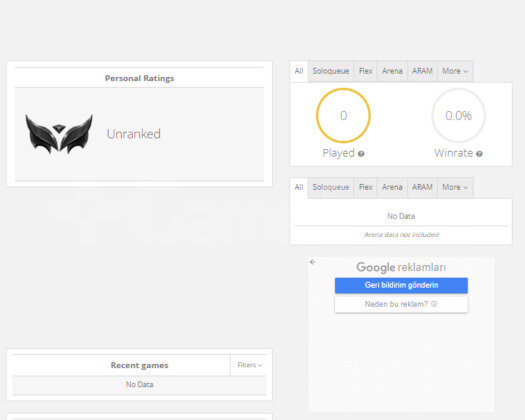
Task: Open the Recent games Filters dropdown
Action: (x=249, y=365)
